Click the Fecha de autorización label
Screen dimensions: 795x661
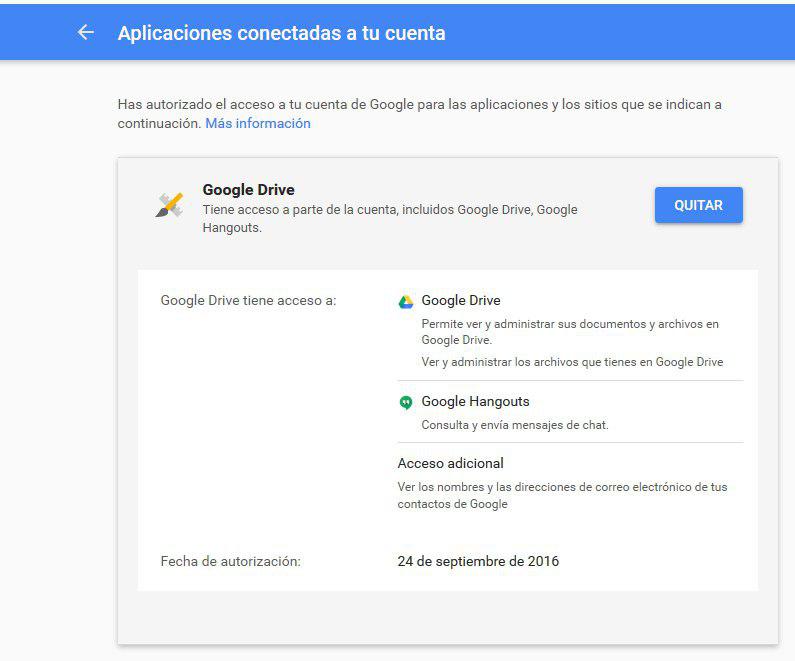tap(231, 561)
